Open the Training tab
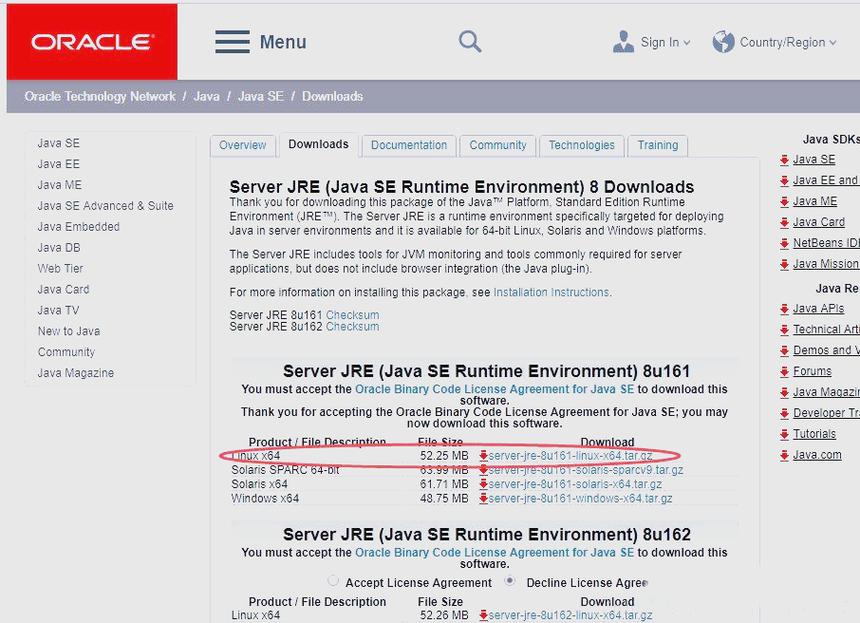The width and height of the screenshot is (860, 623). click(x=658, y=145)
